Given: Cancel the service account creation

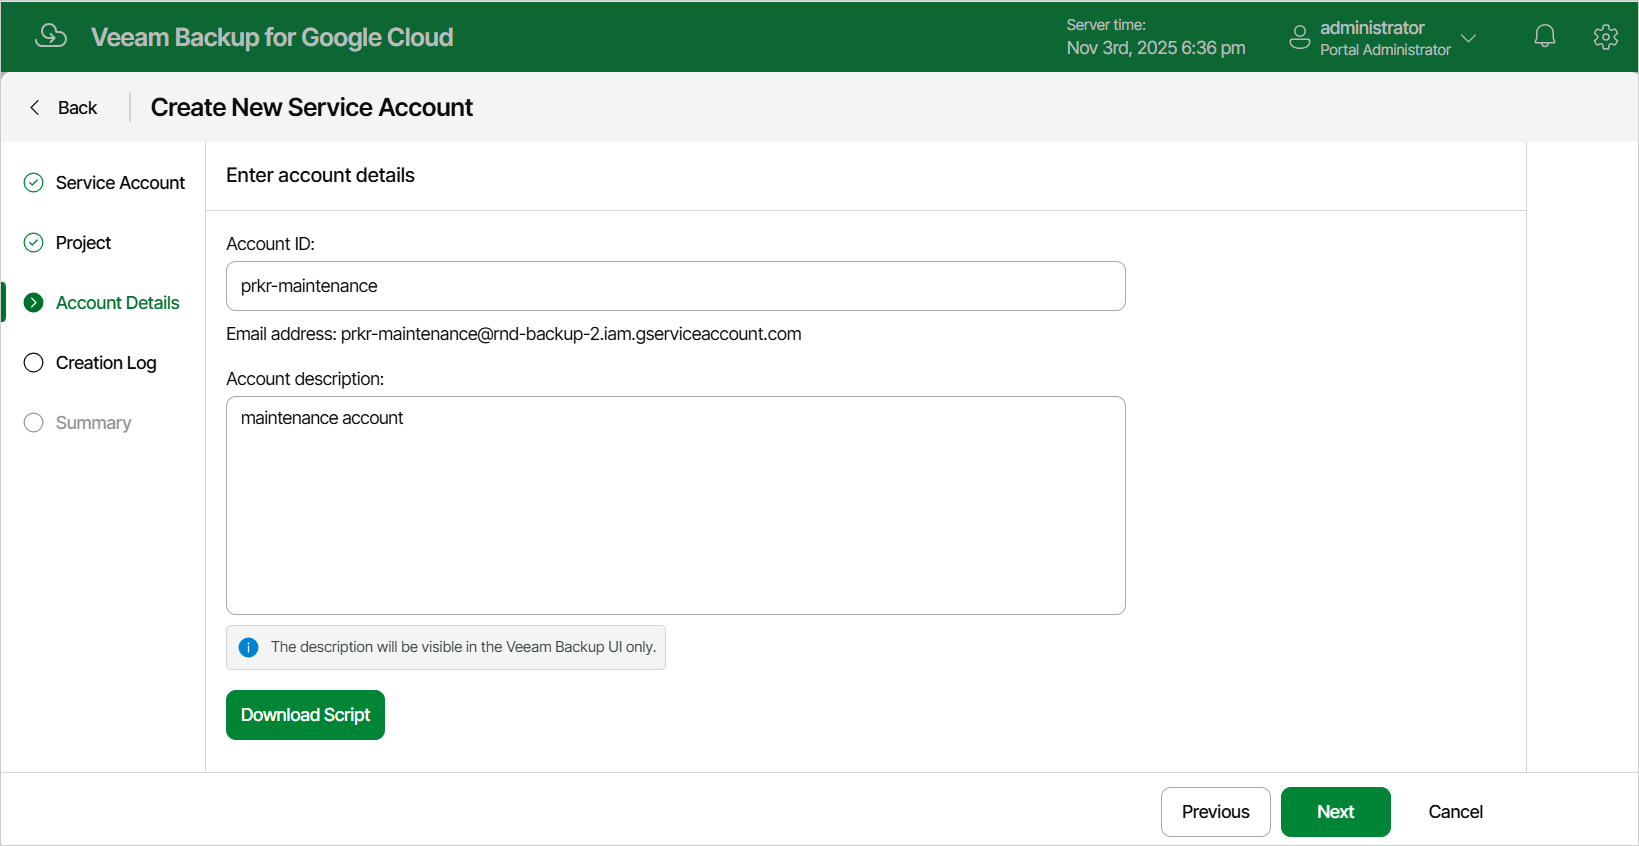Looking at the screenshot, I should point(1455,812).
